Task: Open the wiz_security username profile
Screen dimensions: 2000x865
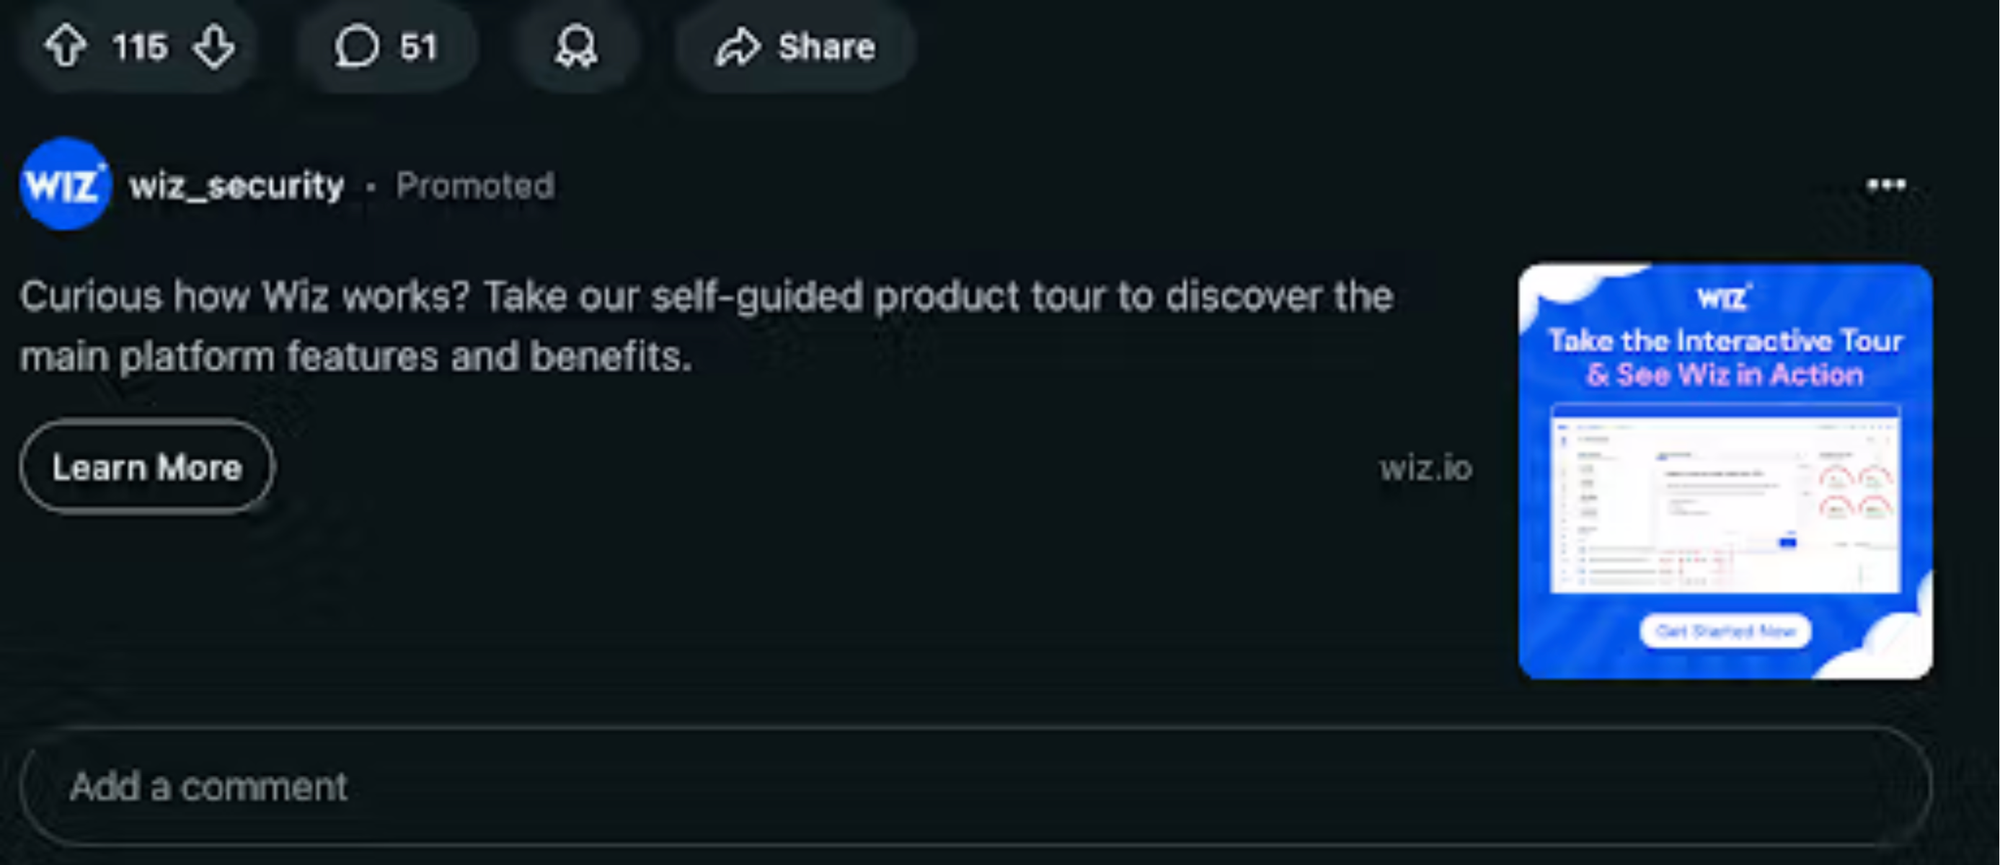Action: [x=236, y=185]
